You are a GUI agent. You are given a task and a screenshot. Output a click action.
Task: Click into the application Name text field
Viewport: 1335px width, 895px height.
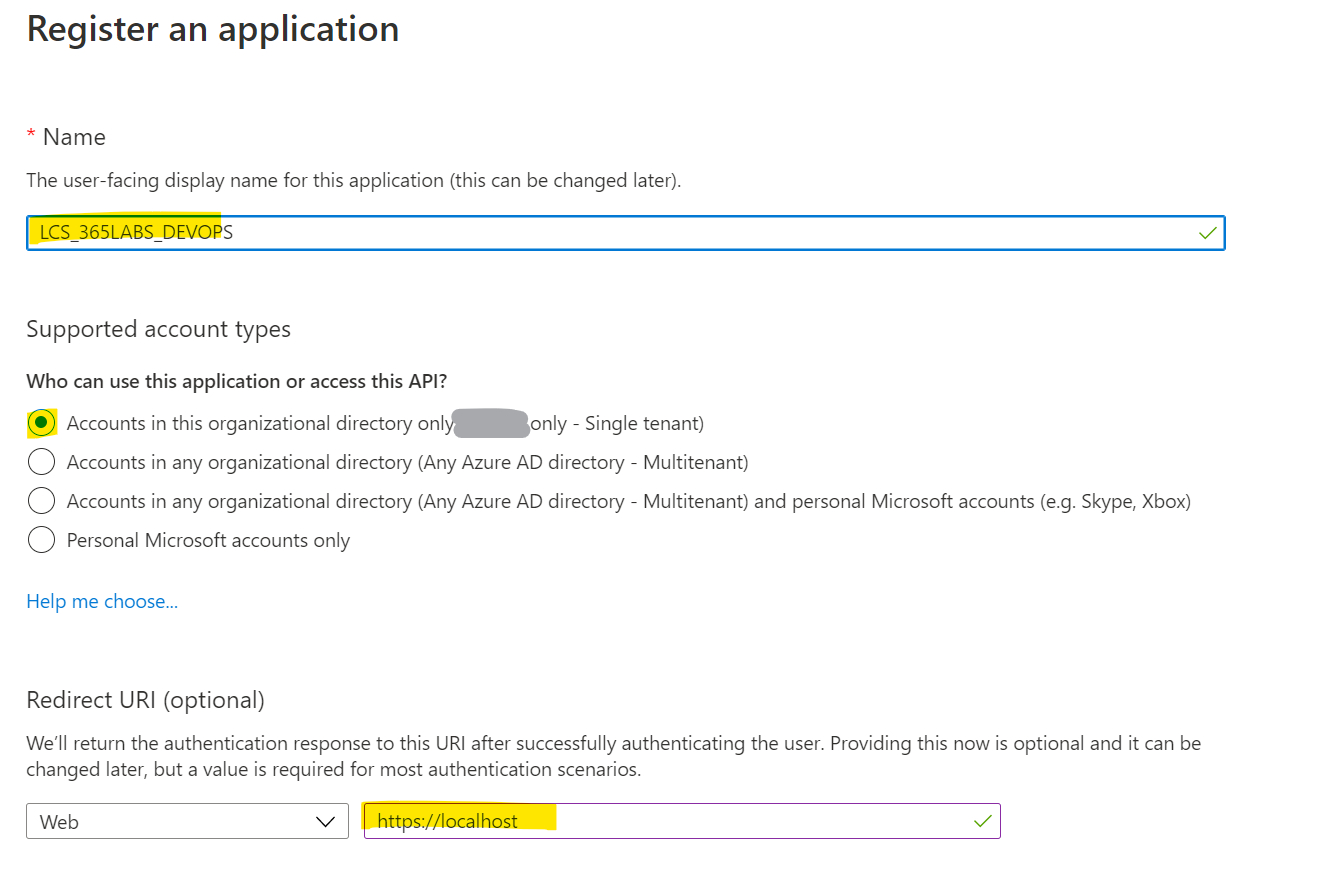[700, 233]
